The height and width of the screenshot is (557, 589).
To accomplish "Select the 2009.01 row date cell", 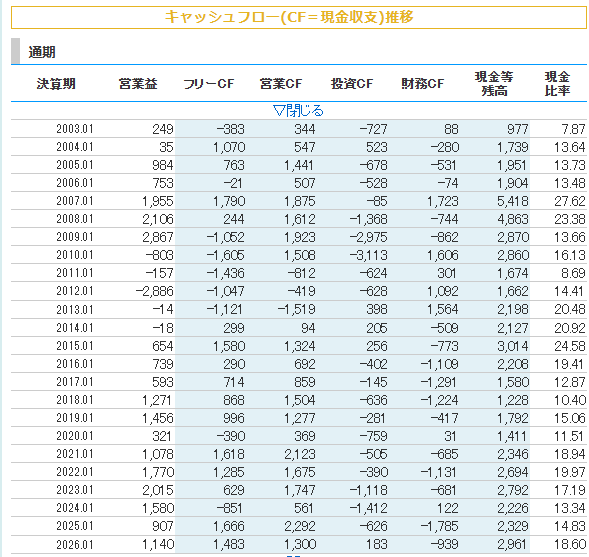I will click(x=74, y=237).
